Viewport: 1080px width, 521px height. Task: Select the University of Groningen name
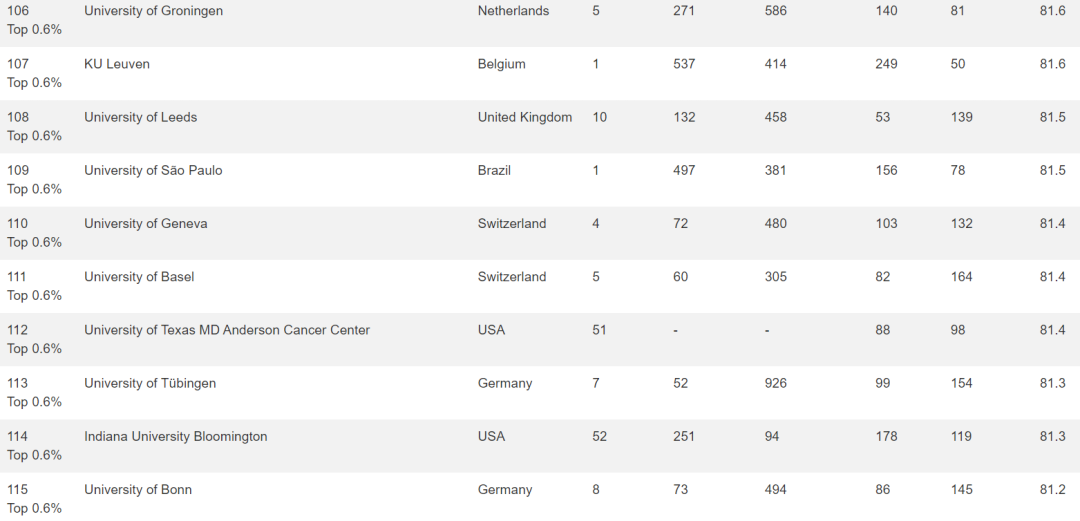point(153,11)
